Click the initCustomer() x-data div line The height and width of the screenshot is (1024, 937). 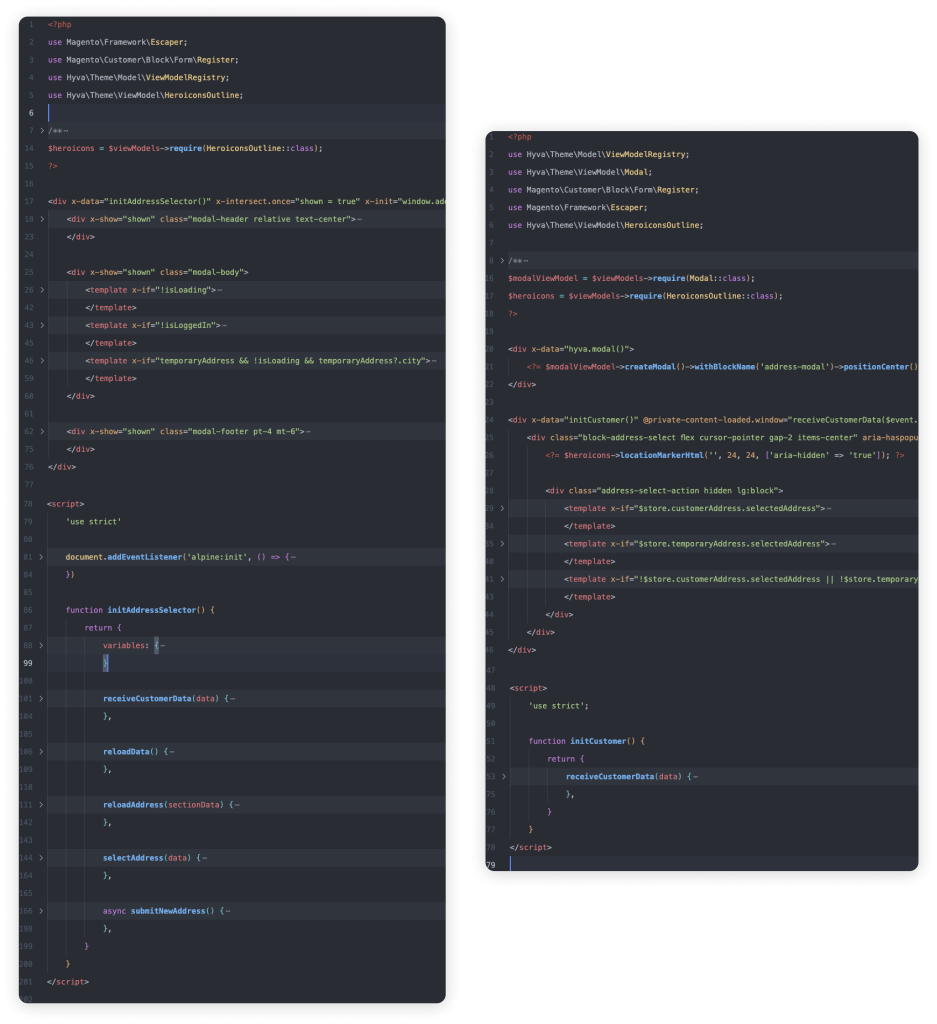click(713, 420)
